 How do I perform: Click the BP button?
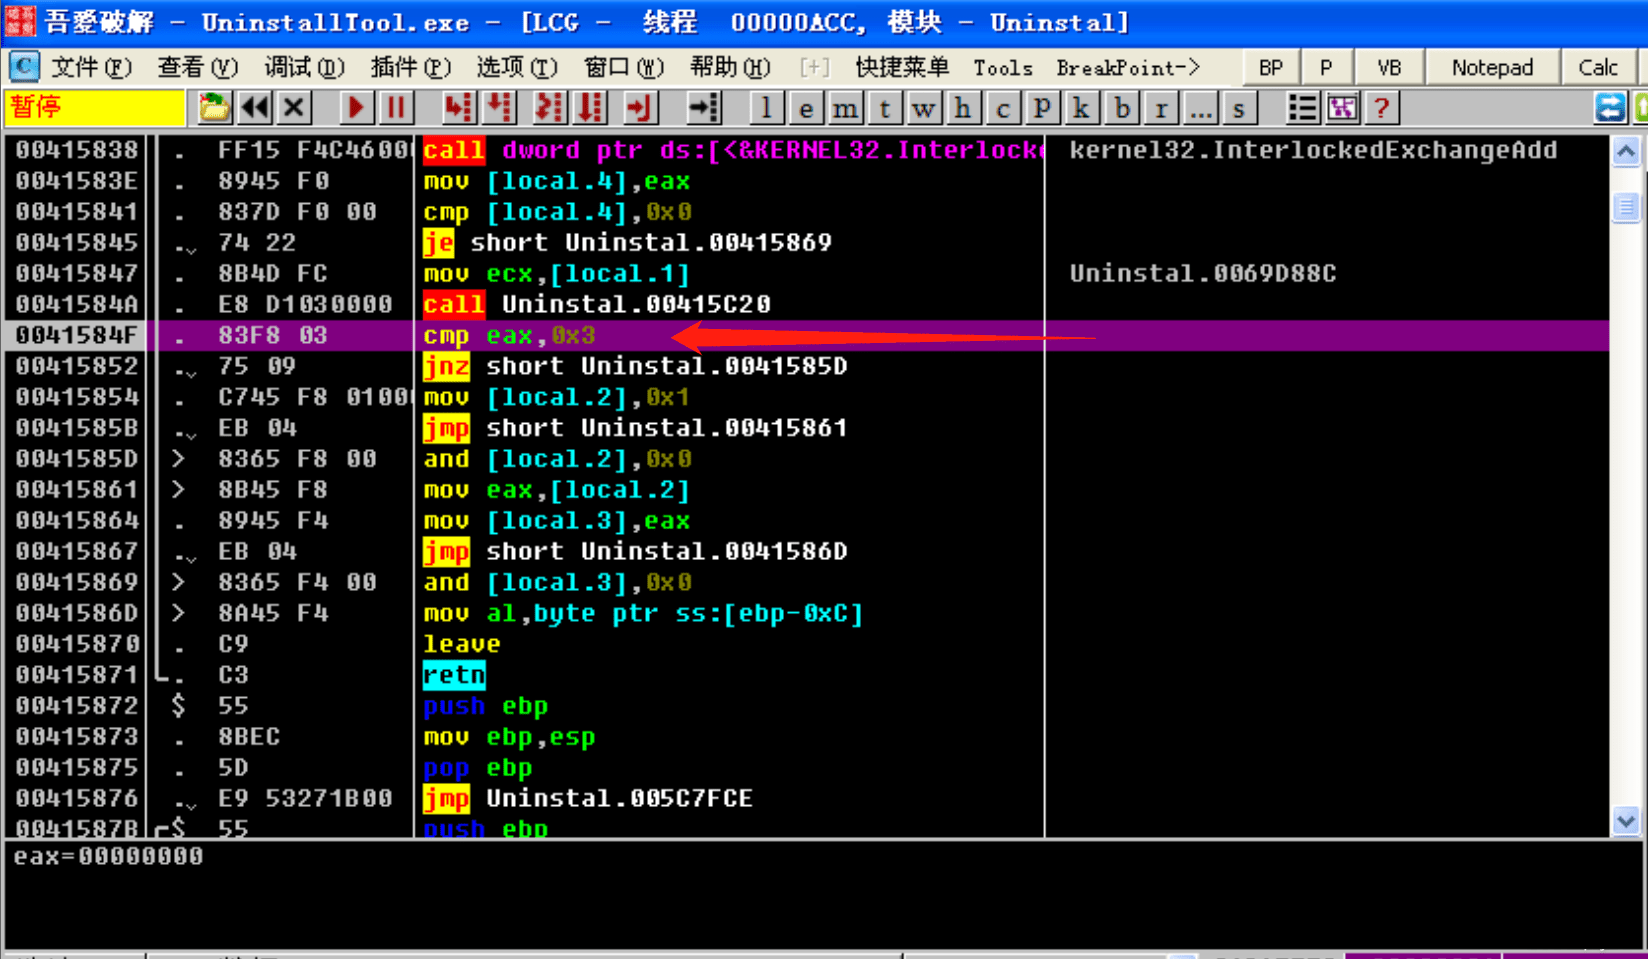click(x=1271, y=67)
